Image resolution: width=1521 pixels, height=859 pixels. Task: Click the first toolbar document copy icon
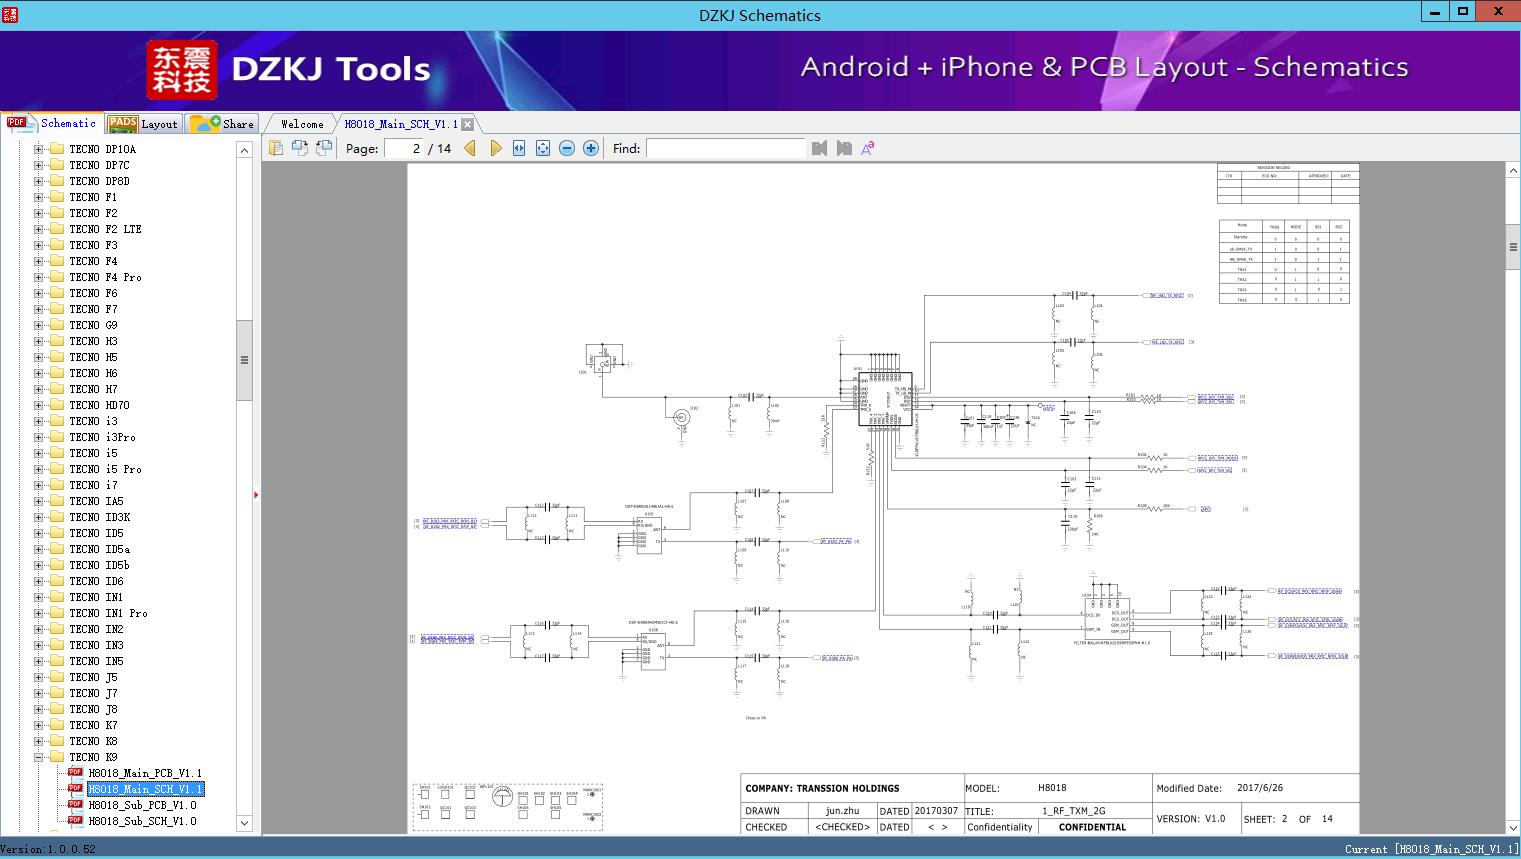point(276,148)
